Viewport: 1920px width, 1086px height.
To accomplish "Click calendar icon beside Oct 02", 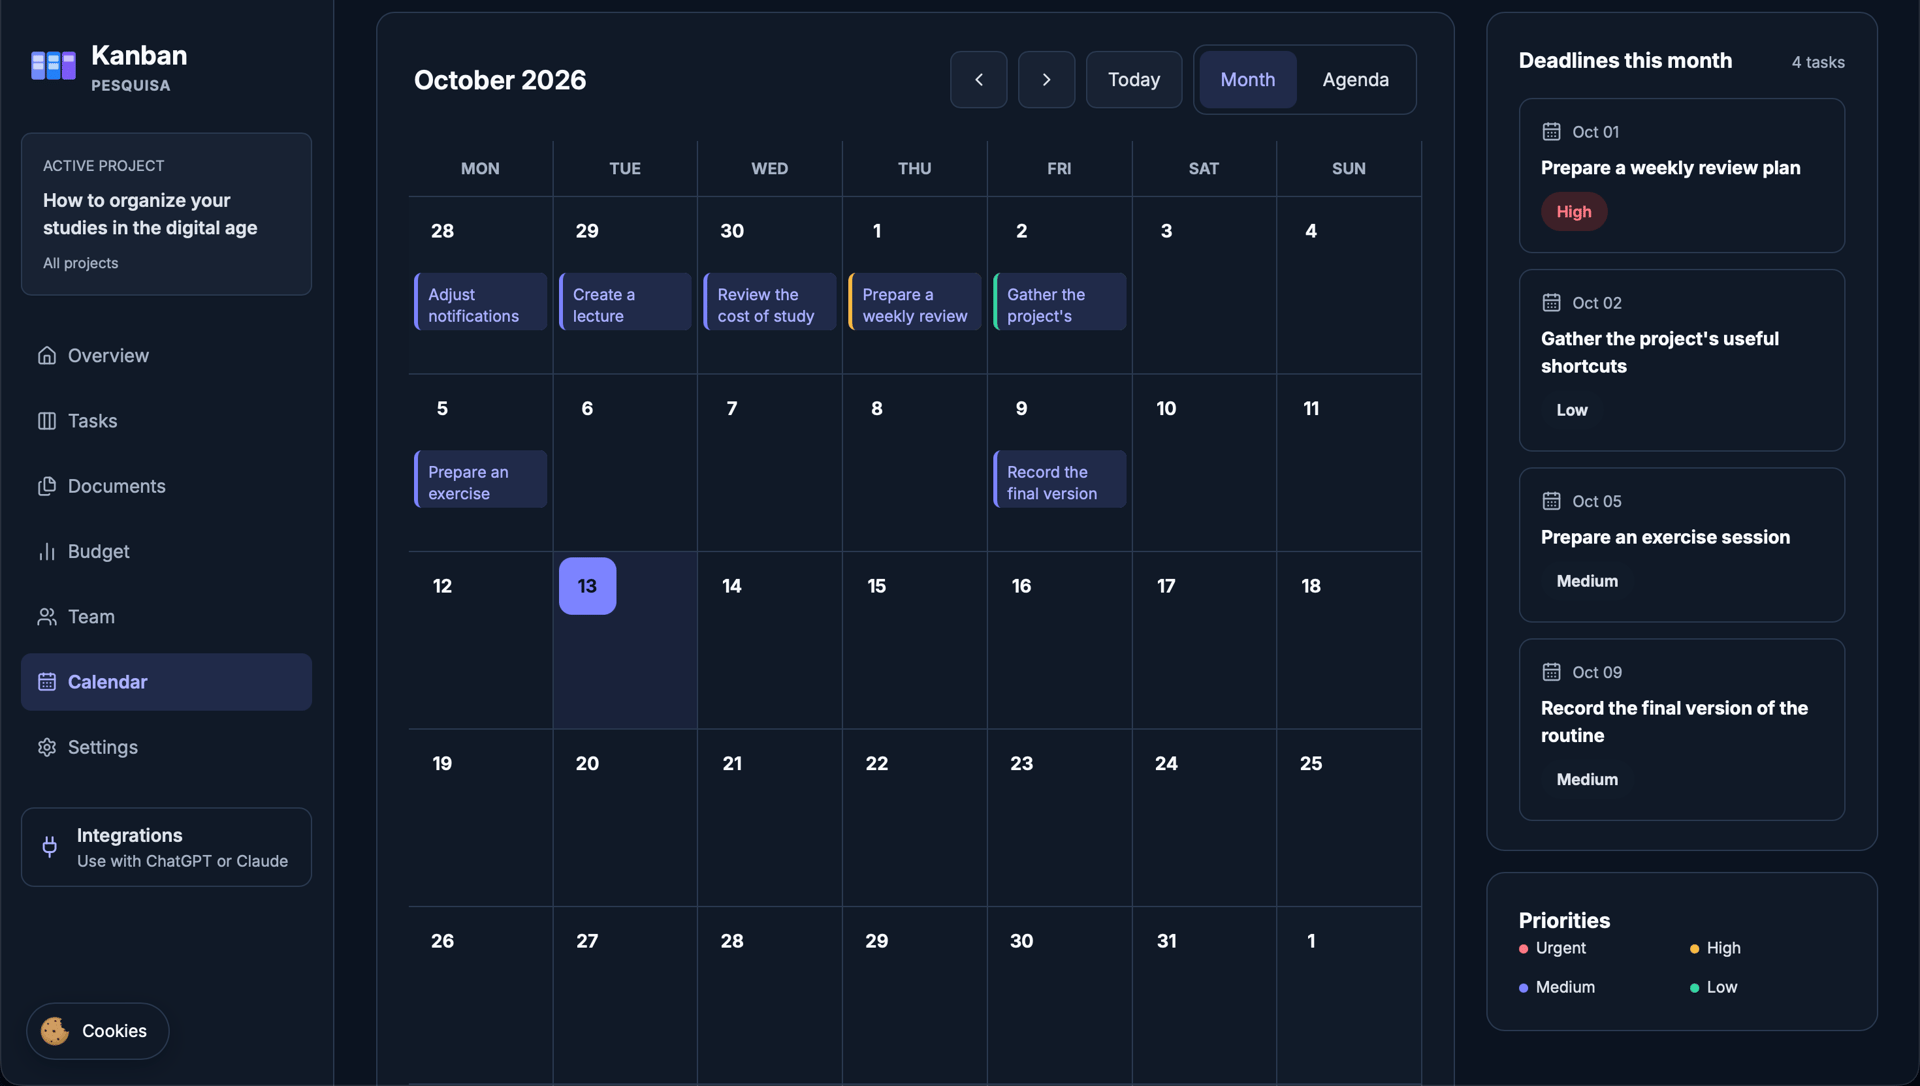I will 1551,303.
